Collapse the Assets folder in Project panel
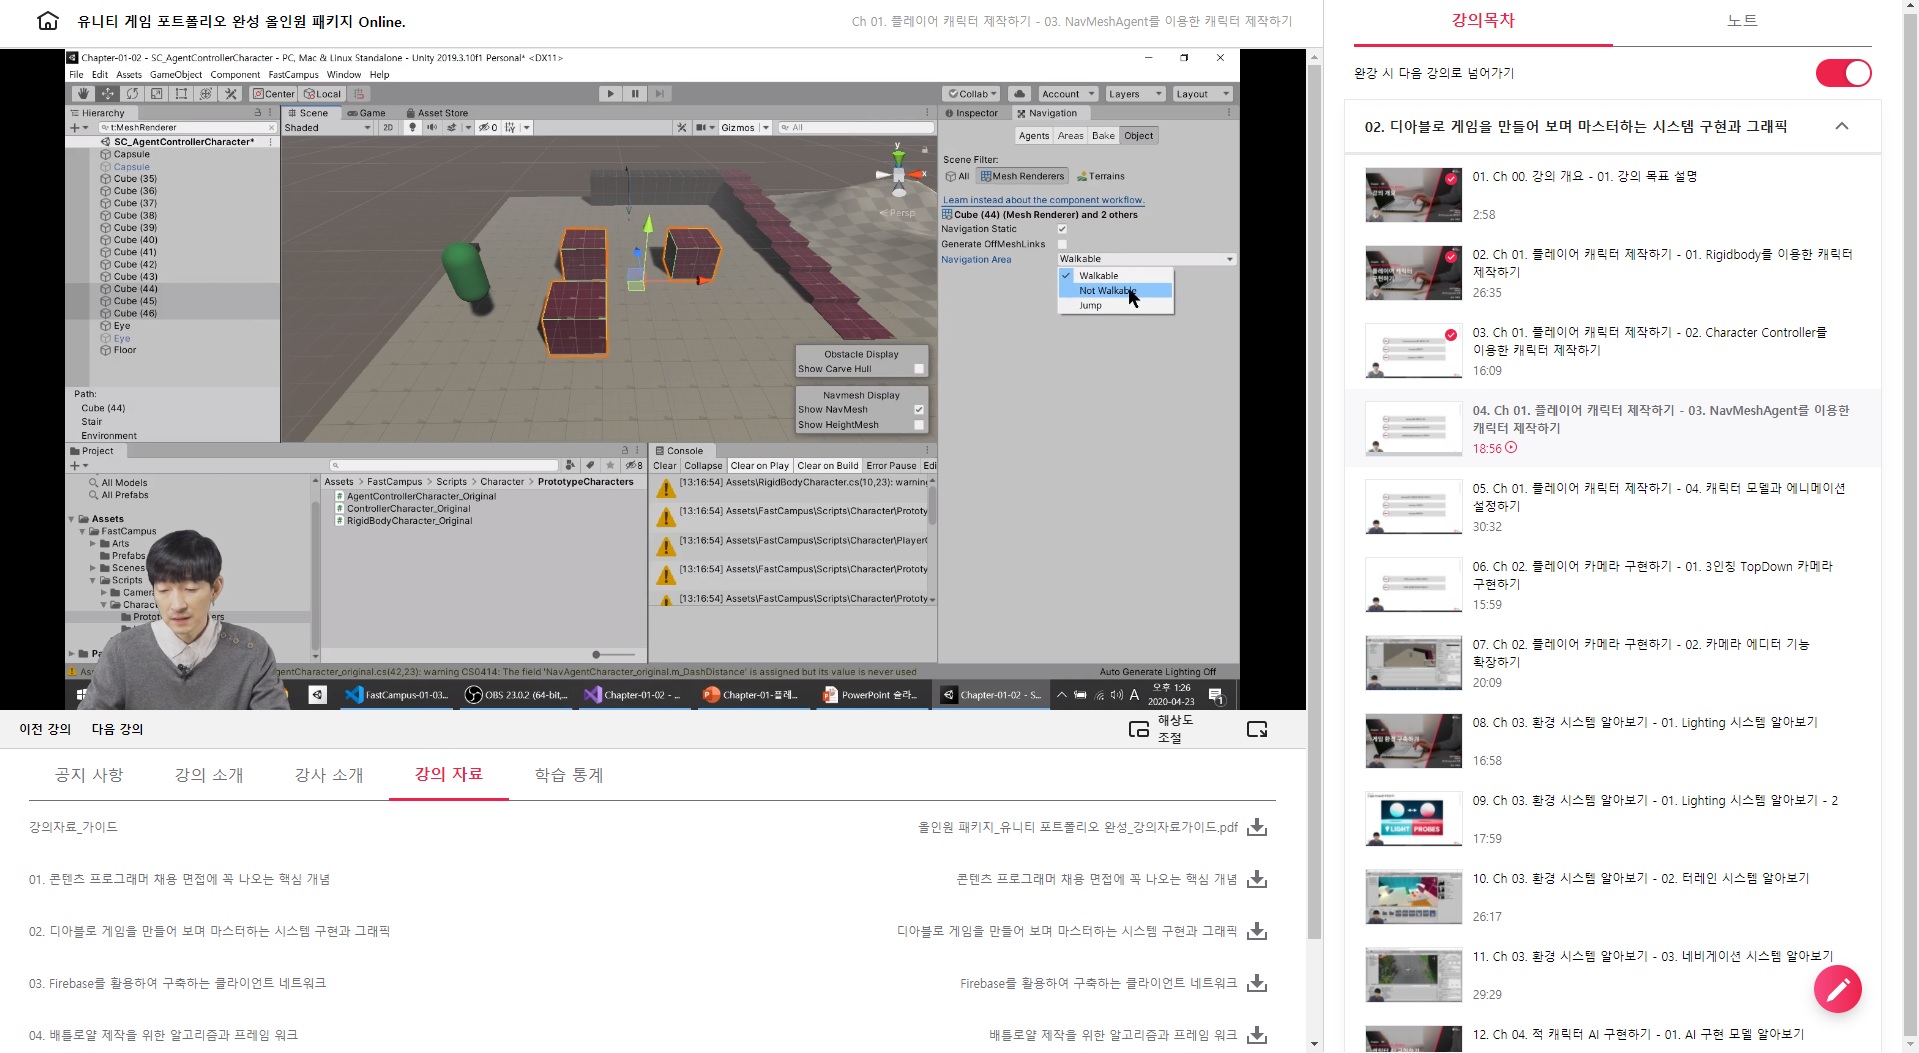Image resolution: width=1919 pixels, height=1053 pixels. pyautogui.click(x=72, y=519)
